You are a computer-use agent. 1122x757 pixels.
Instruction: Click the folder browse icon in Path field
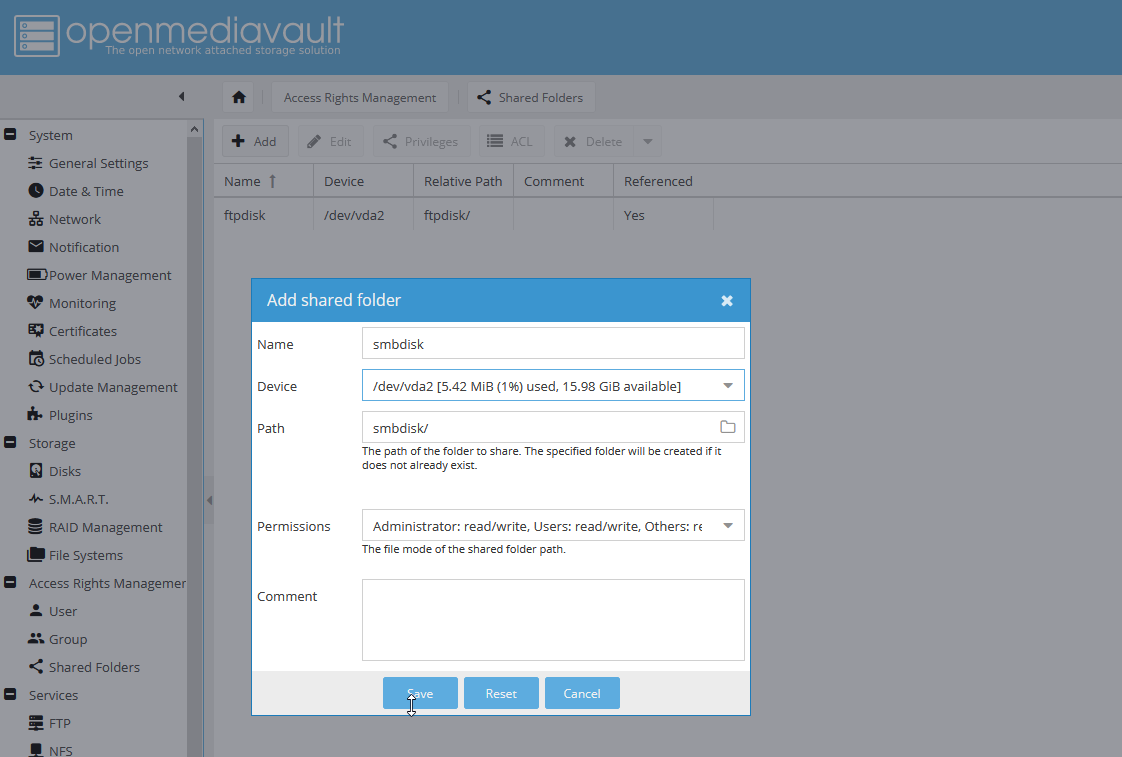pyautogui.click(x=727, y=428)
